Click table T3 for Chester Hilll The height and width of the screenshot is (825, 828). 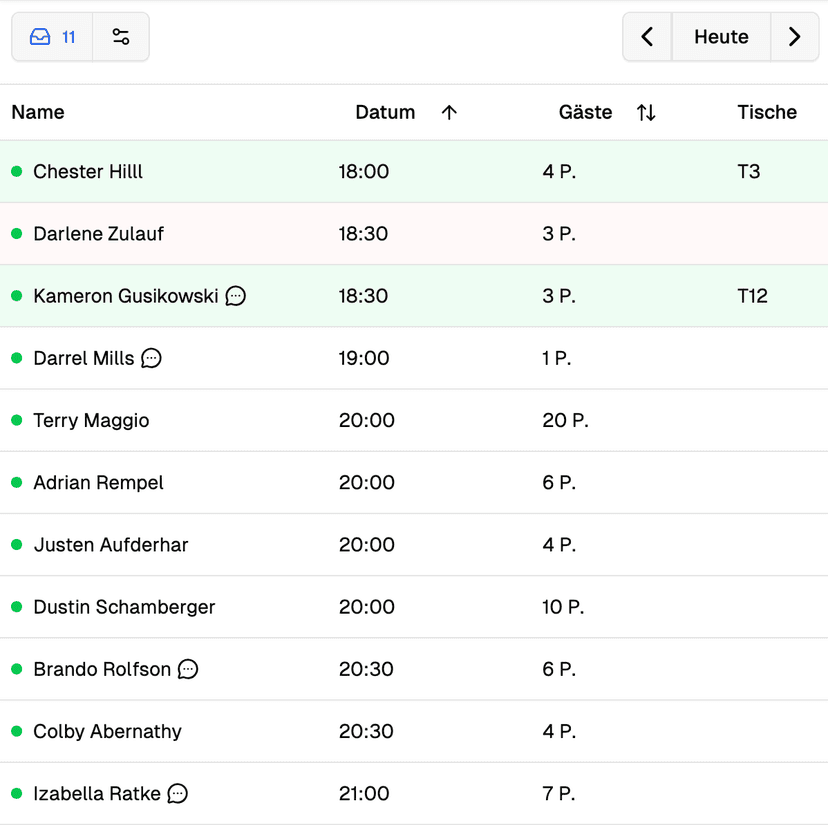[748, 172]
